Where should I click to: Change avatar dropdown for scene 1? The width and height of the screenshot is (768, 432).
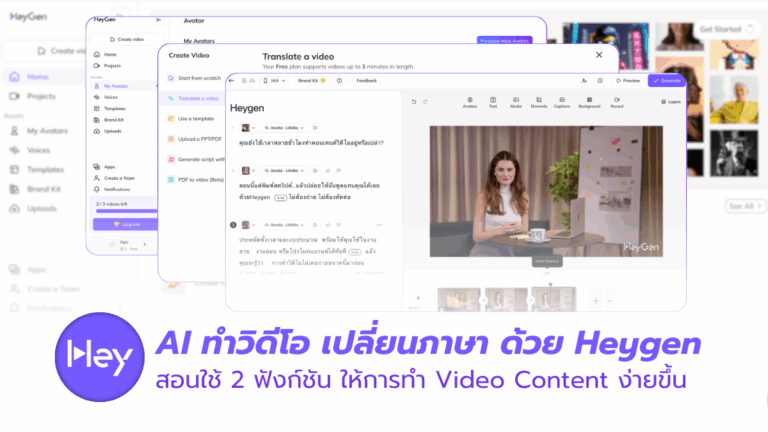click(x=248, y=128)
